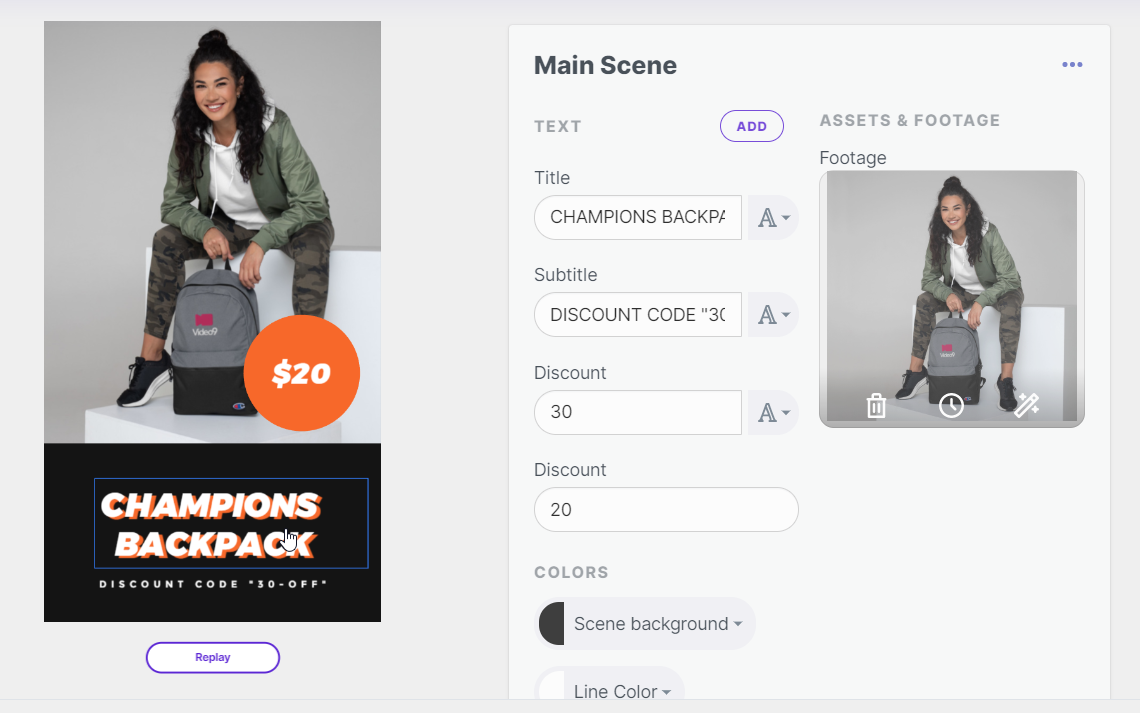Click the clock icon on Footage thumbnail
This screenshot has height=713, width=1140.
click(x=951, y=405)
